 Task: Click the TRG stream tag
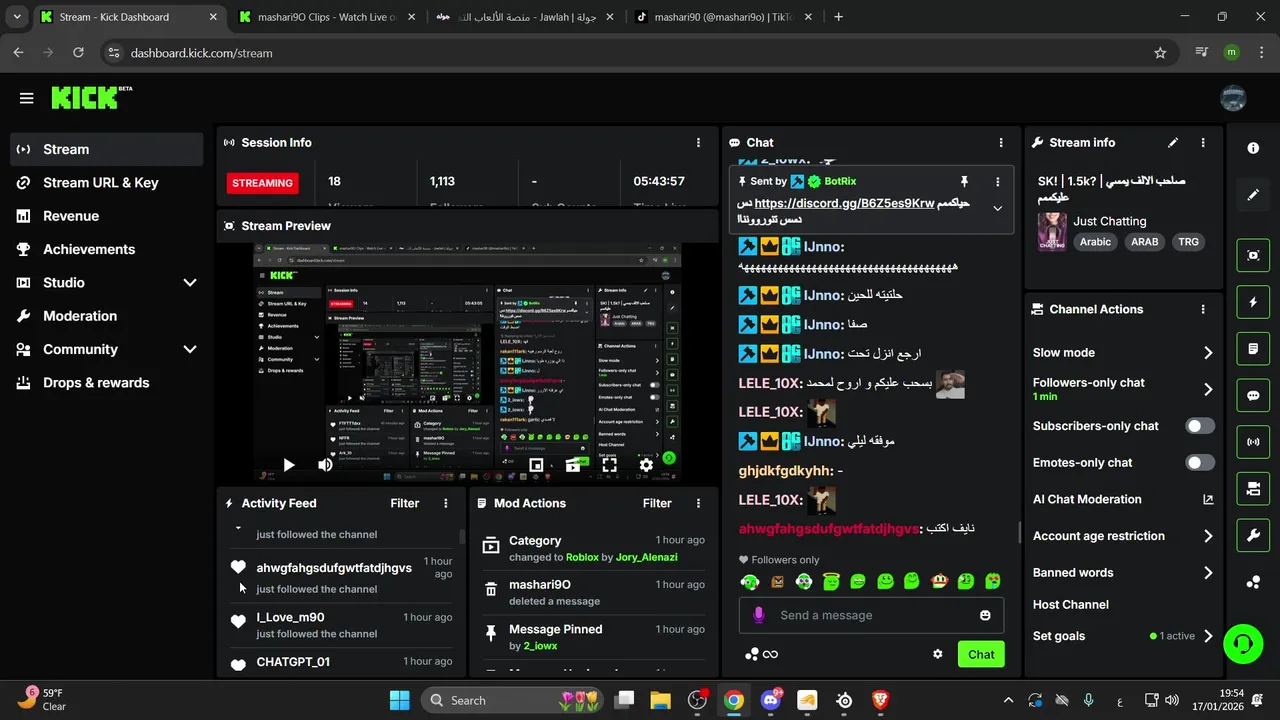1188,242
